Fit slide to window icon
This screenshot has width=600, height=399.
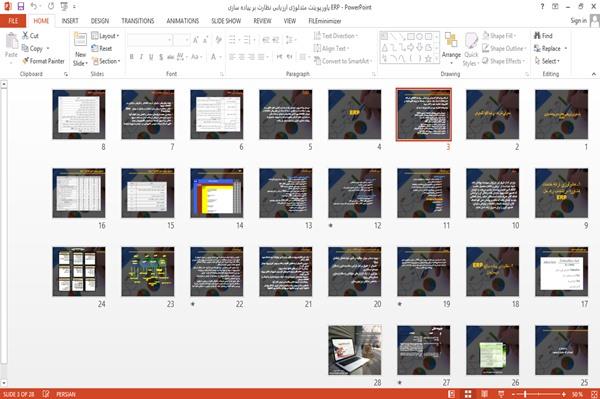tap(594, 394)
